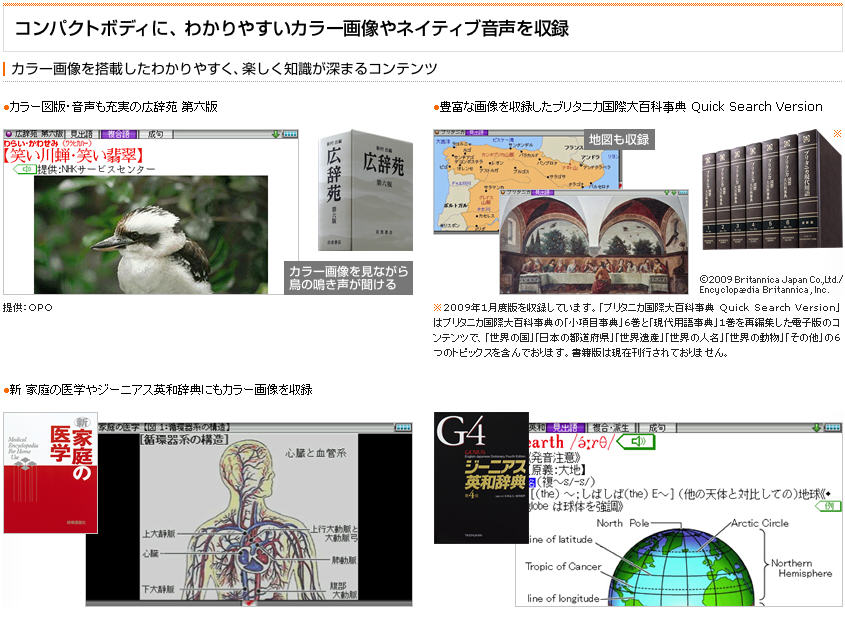Image resolution: width=845 pixels, height=619 pixels.
Task: Click the green 例 example icon in Genius screen
Action: pyautogui.click(x=828, y=506)
